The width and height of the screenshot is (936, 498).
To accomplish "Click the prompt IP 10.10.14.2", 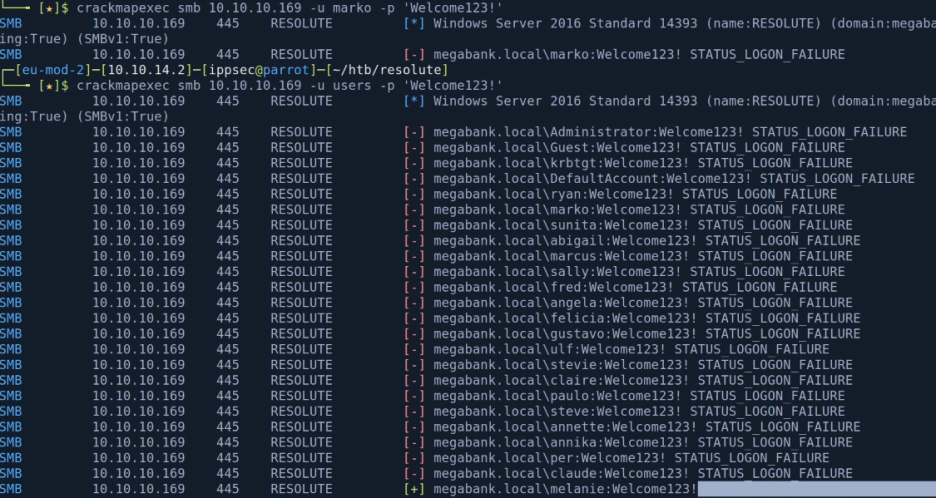I will tap(146, 70).
